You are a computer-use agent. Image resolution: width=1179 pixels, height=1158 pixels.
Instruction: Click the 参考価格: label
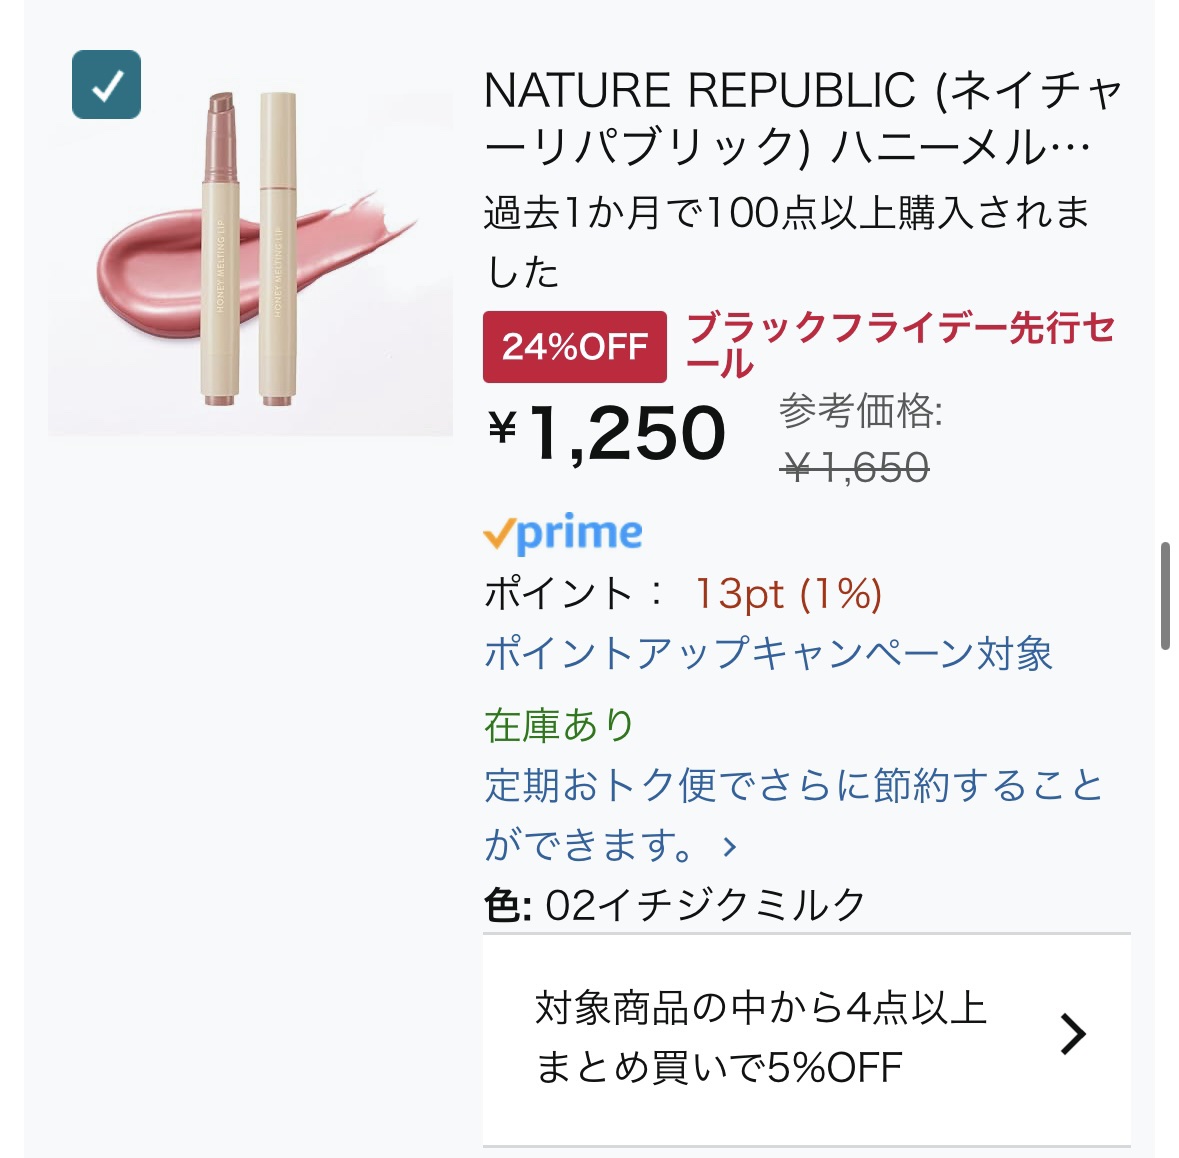860,411
